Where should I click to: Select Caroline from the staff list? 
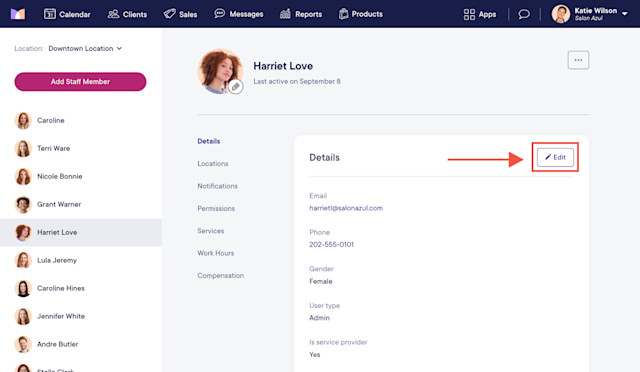click(81, 120)
